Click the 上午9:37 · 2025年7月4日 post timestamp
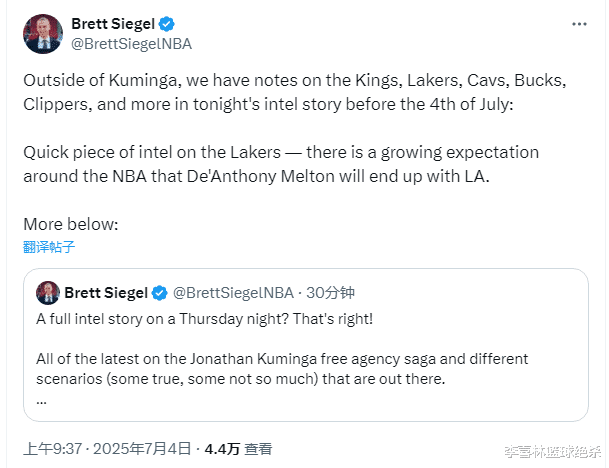The image size is (609, 468). (x=104, y=449)
